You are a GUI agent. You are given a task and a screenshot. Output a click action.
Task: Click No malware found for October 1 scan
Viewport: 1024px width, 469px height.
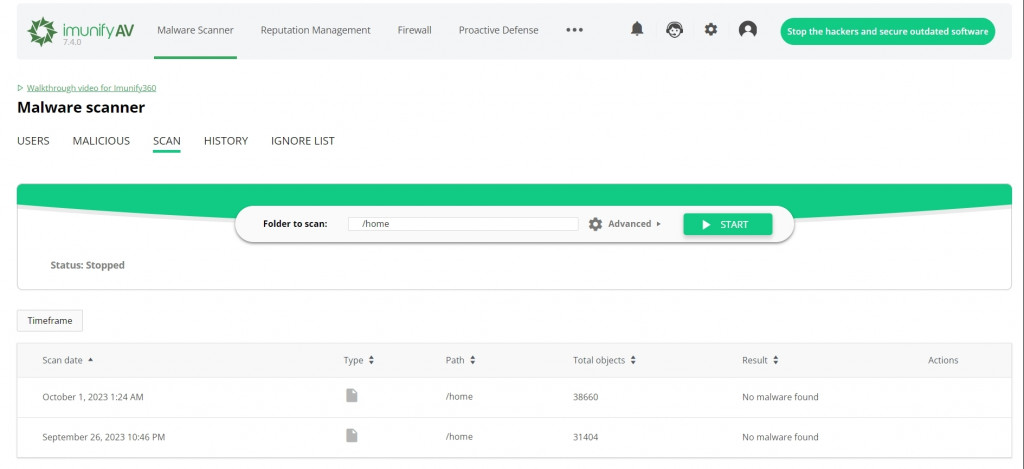pyautogui.click(x=780, y=396)
